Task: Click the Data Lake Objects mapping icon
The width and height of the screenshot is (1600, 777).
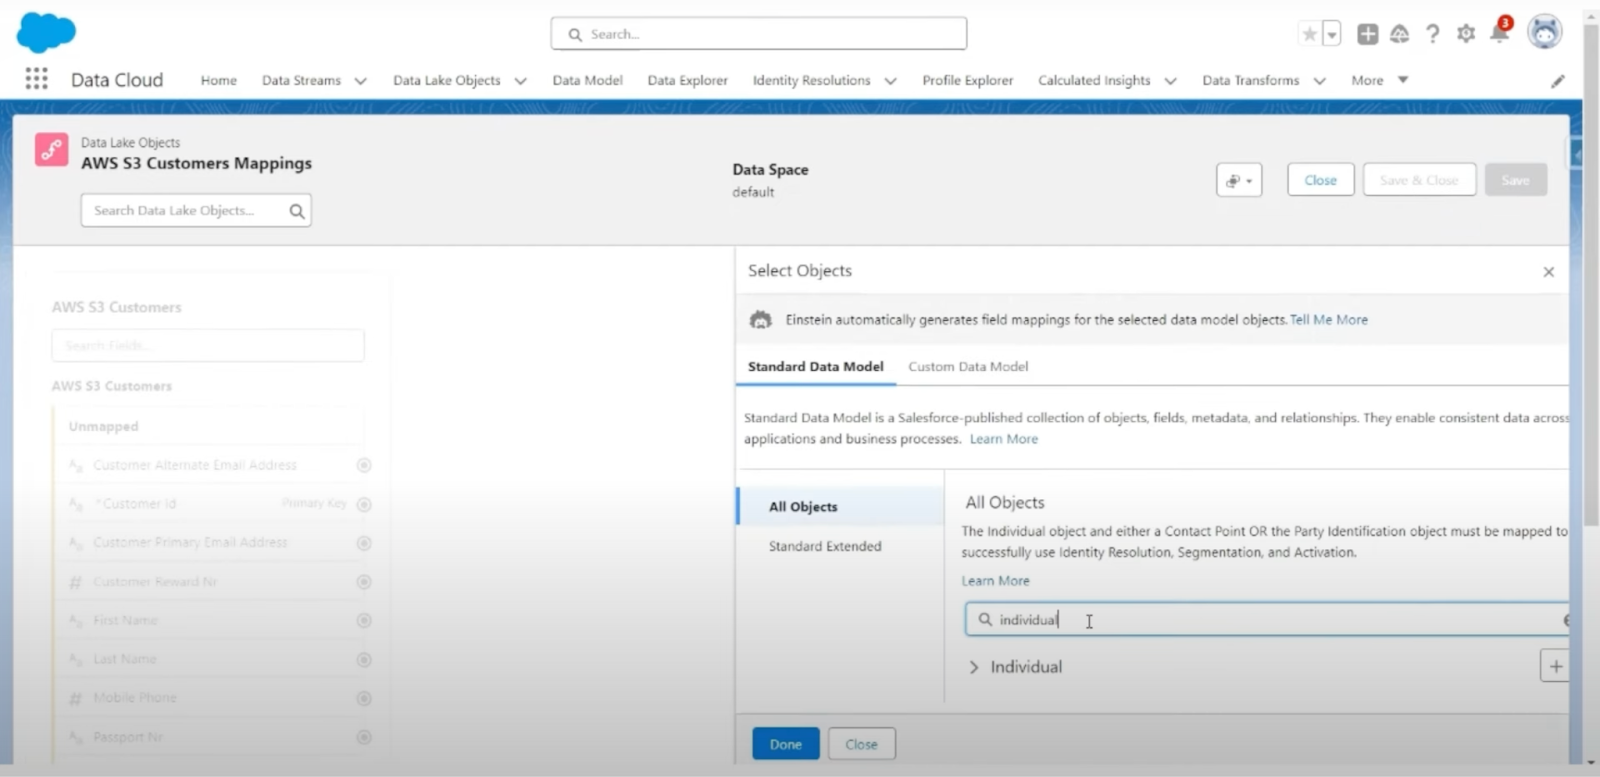Action: coord(52,150)
